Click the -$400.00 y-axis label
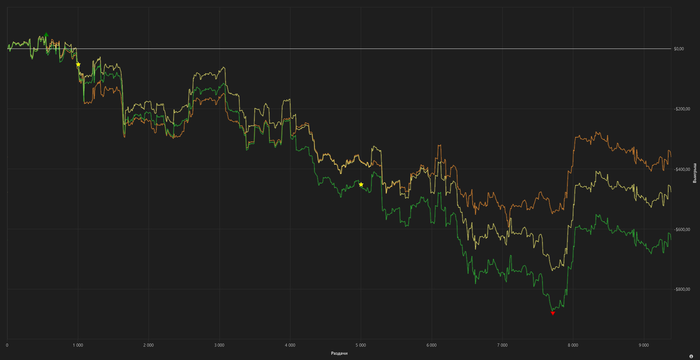 pyautogui.click(x=682, y=169)
